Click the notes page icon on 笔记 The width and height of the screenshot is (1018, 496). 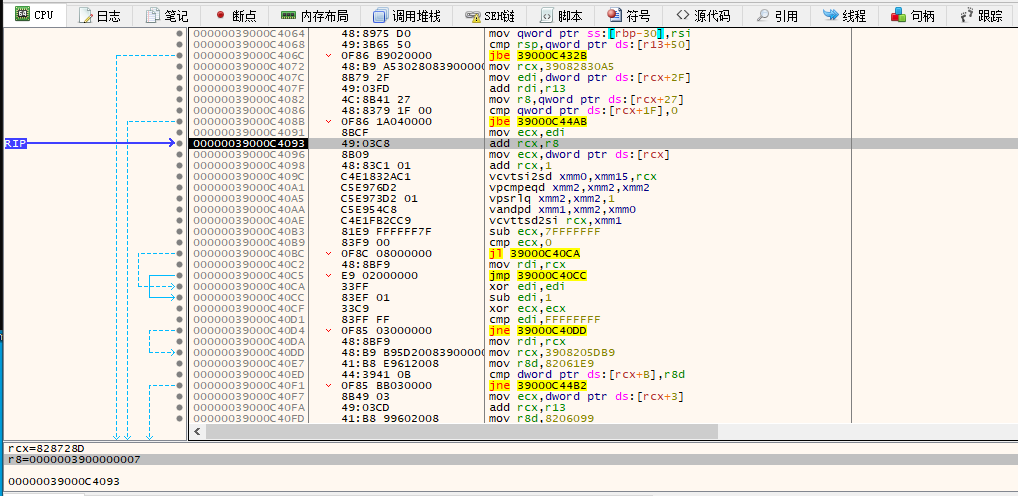click(153, 16)
